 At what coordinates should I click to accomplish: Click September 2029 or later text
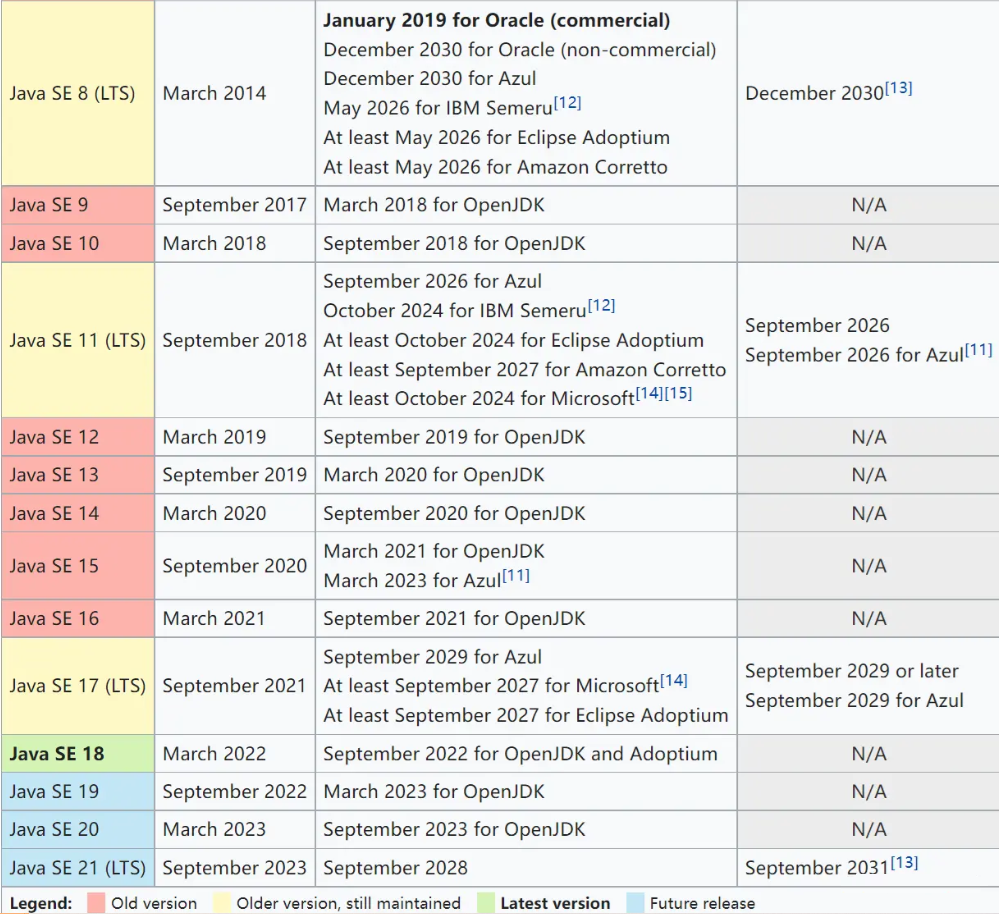coord(852,671)
